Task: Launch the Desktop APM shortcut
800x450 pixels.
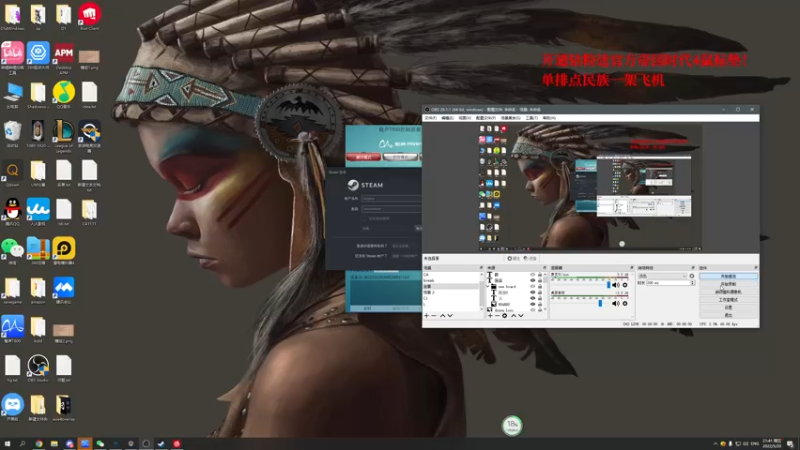Action: (x=64, y=57)
